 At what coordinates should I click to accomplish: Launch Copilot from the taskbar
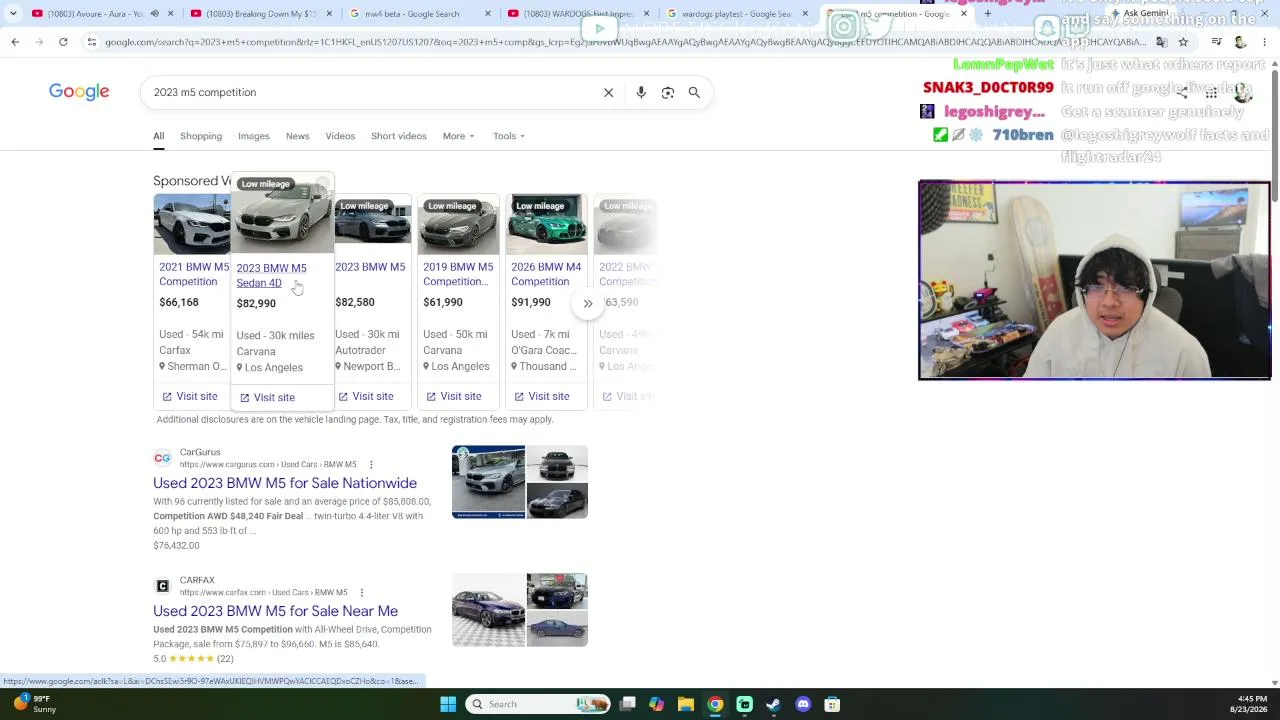tap(656, 704)
